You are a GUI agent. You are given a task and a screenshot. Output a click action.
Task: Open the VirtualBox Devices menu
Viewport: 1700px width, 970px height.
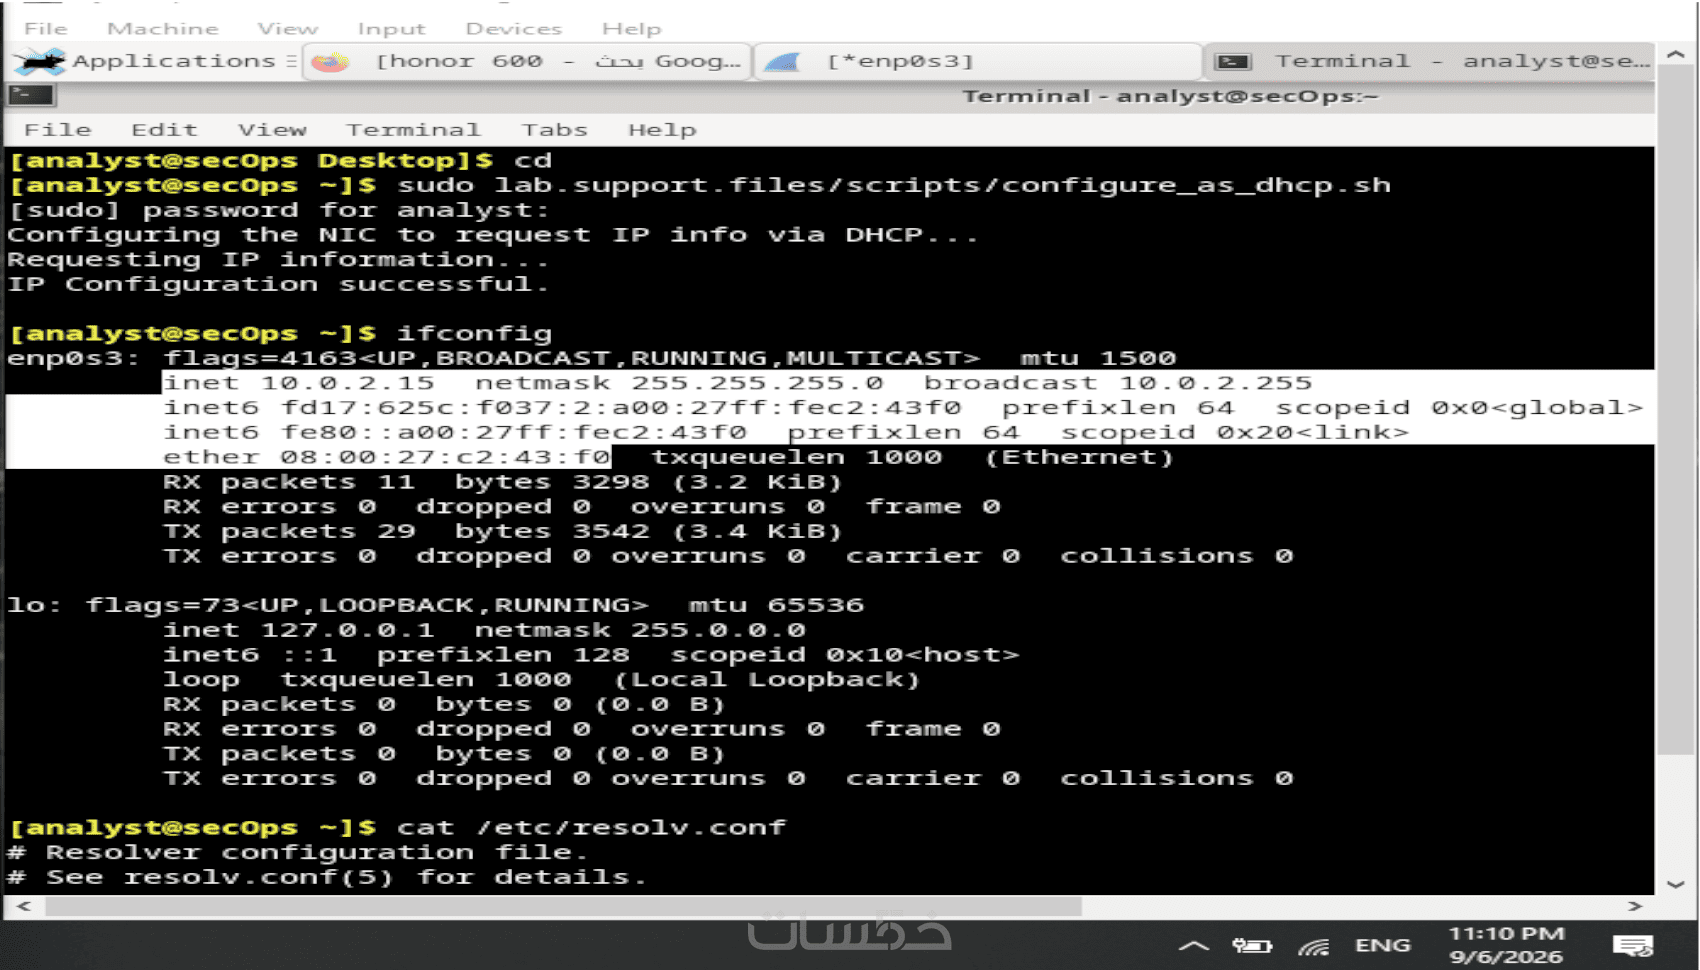tap(514, 29)
